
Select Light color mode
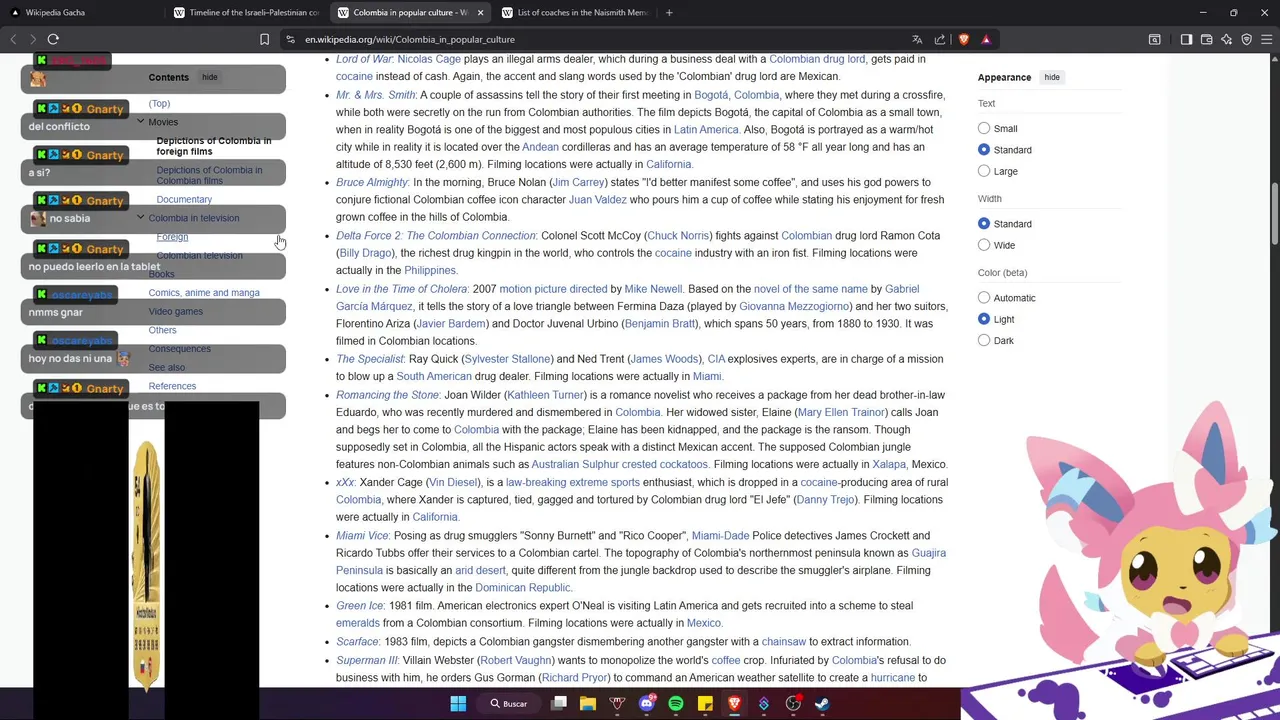[984, 319]
